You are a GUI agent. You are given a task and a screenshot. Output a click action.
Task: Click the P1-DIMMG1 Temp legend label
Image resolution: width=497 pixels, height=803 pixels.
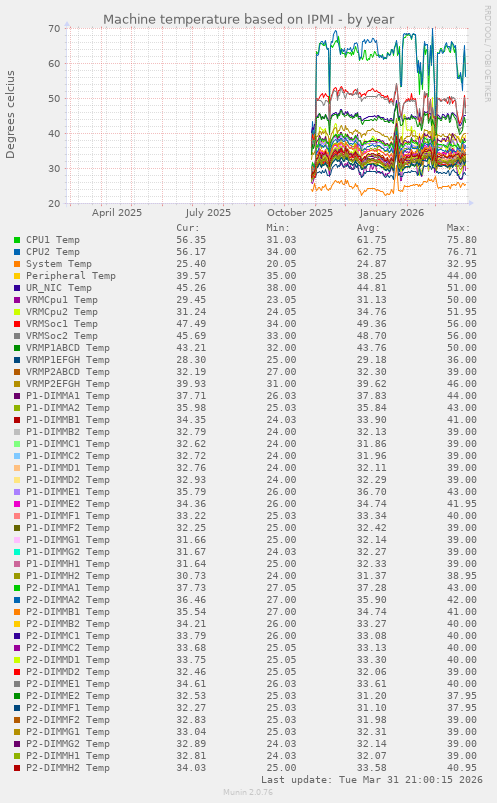(68, 540)
